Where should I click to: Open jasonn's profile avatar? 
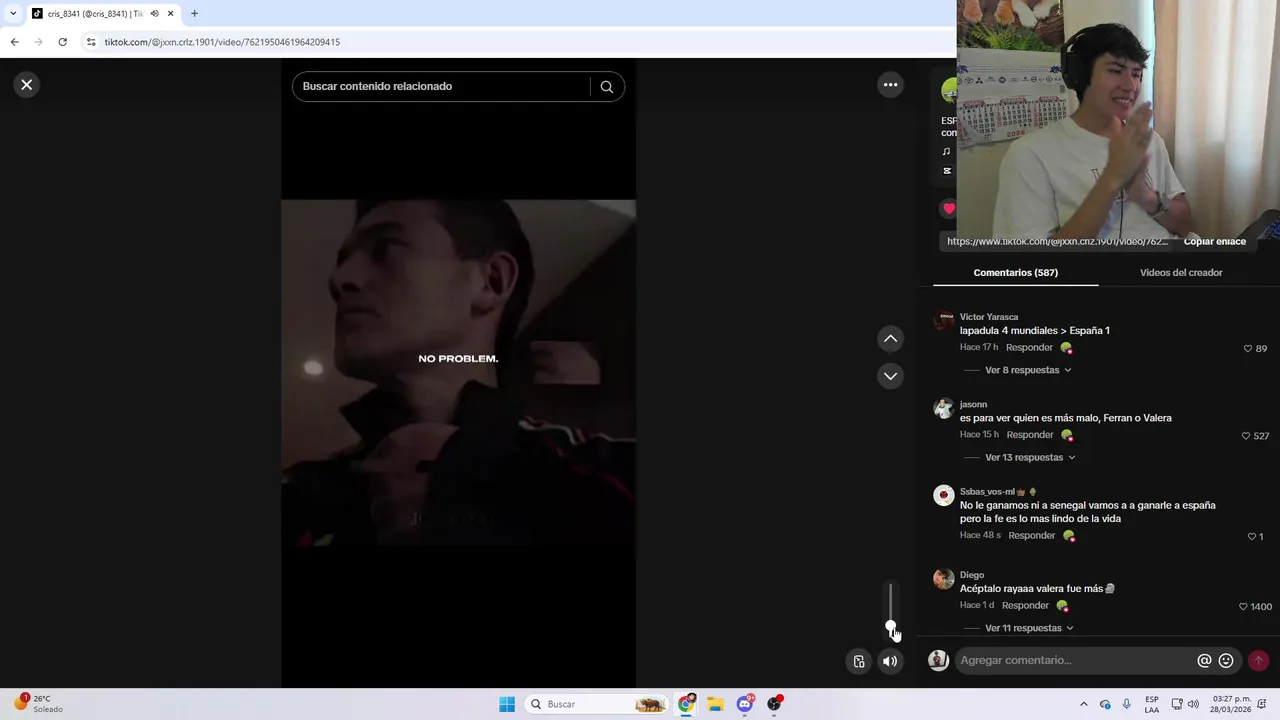(944, 408)
